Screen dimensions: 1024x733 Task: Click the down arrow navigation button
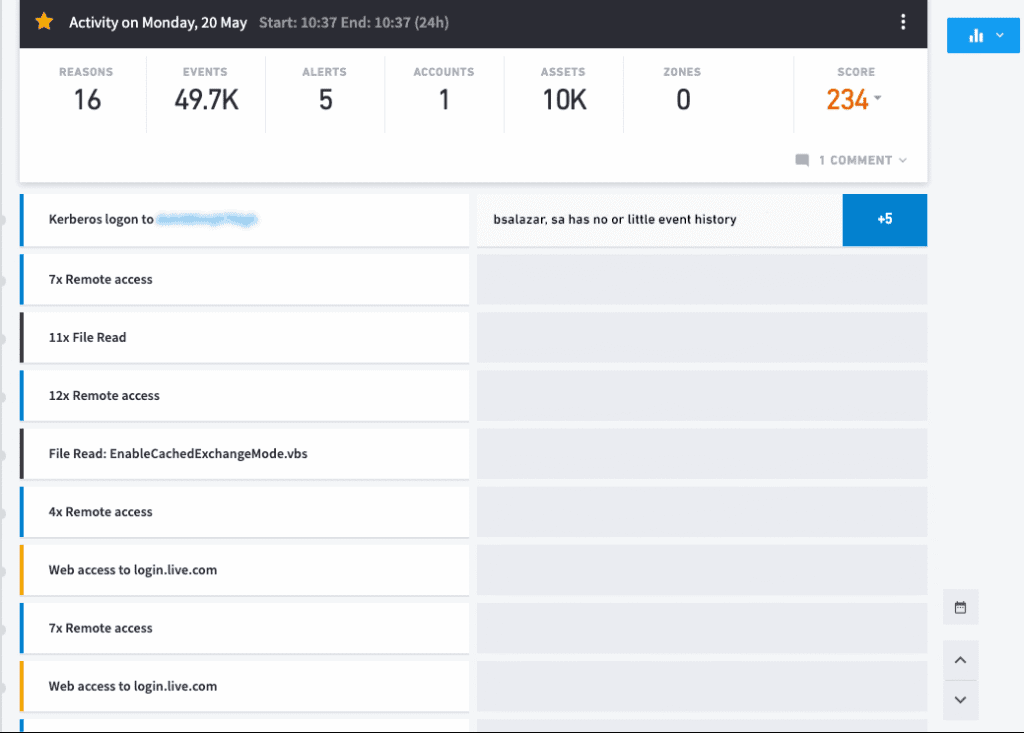click(960, 700)
